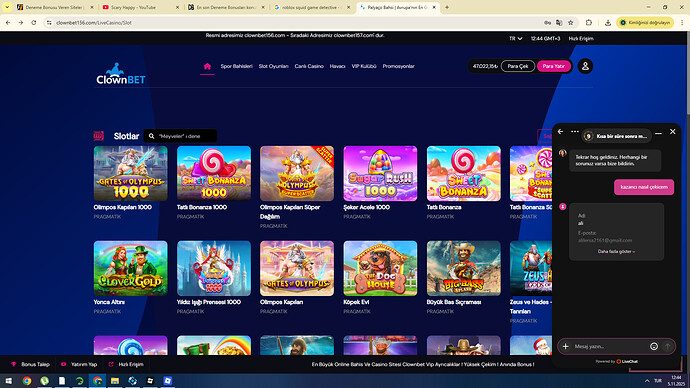Screen dimensions: 690x388
Task: Open the three-dots chat options menu
Action: tap(575, 132)
